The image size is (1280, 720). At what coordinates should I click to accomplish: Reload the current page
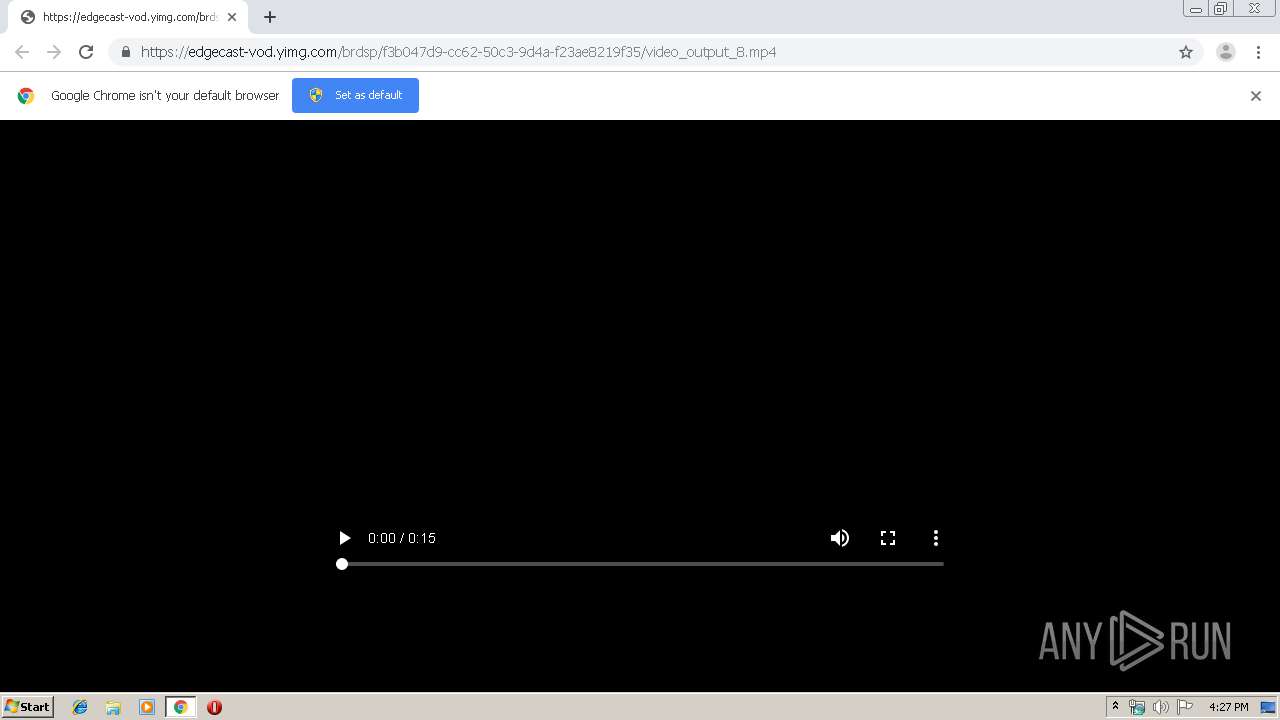tap(86, 52)
